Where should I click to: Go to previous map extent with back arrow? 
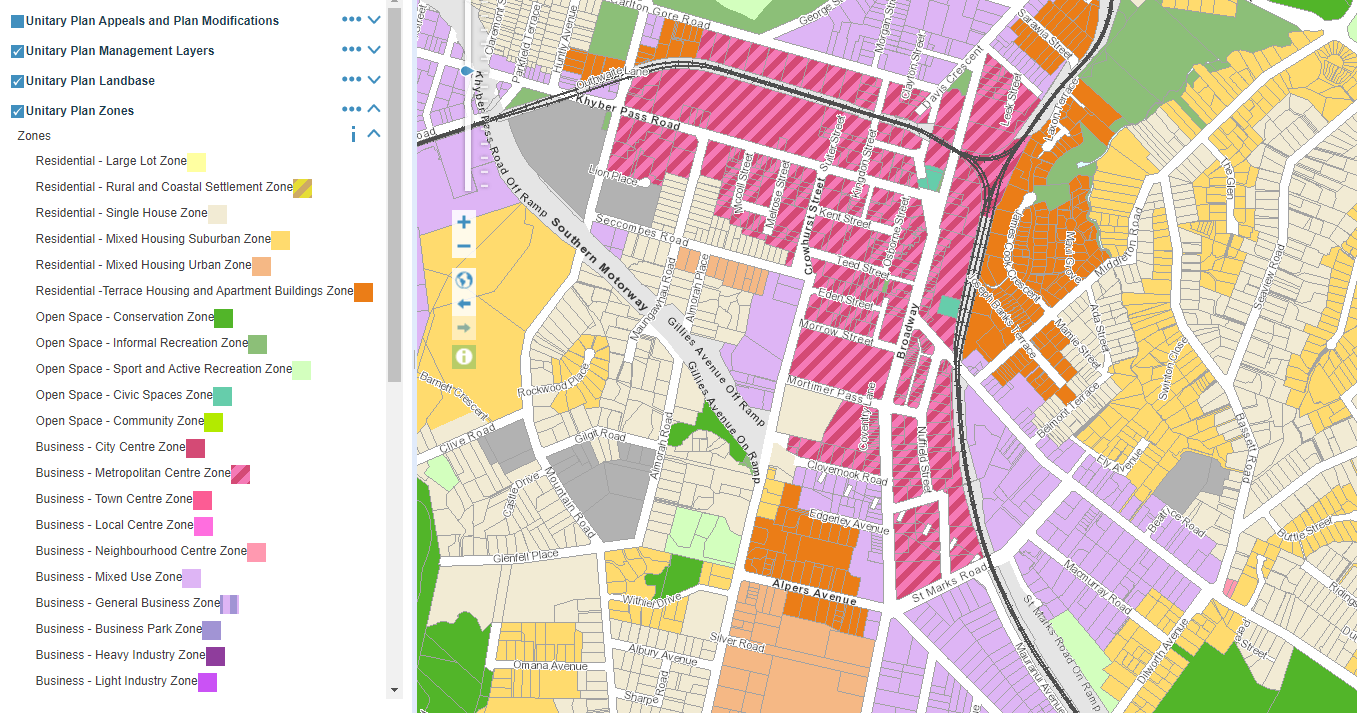[x=463, y=303]
